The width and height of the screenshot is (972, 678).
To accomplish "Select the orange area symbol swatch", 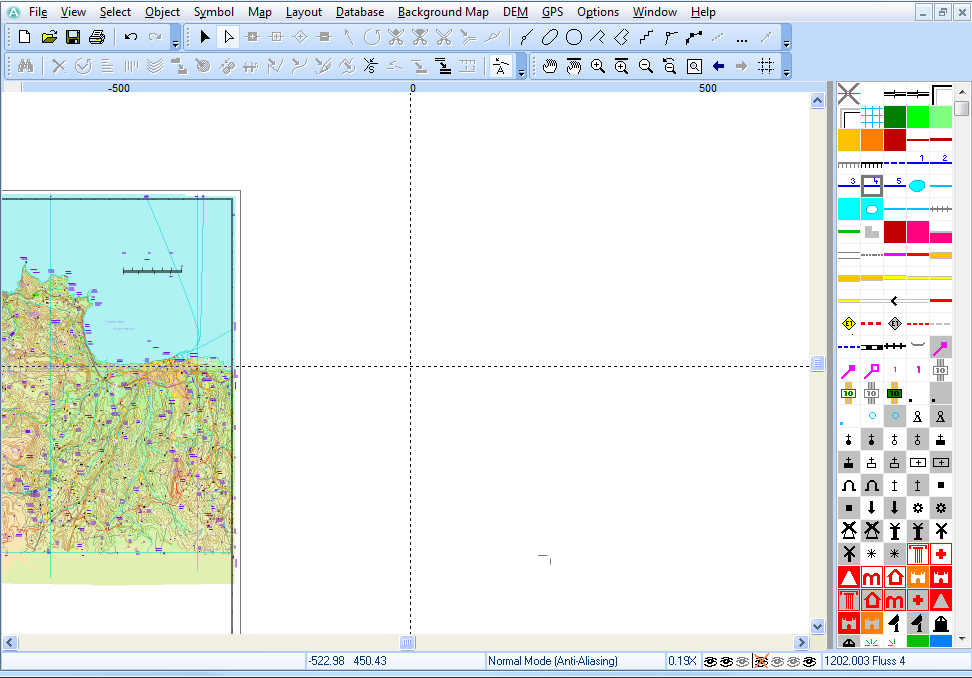I will pos(872,139).
